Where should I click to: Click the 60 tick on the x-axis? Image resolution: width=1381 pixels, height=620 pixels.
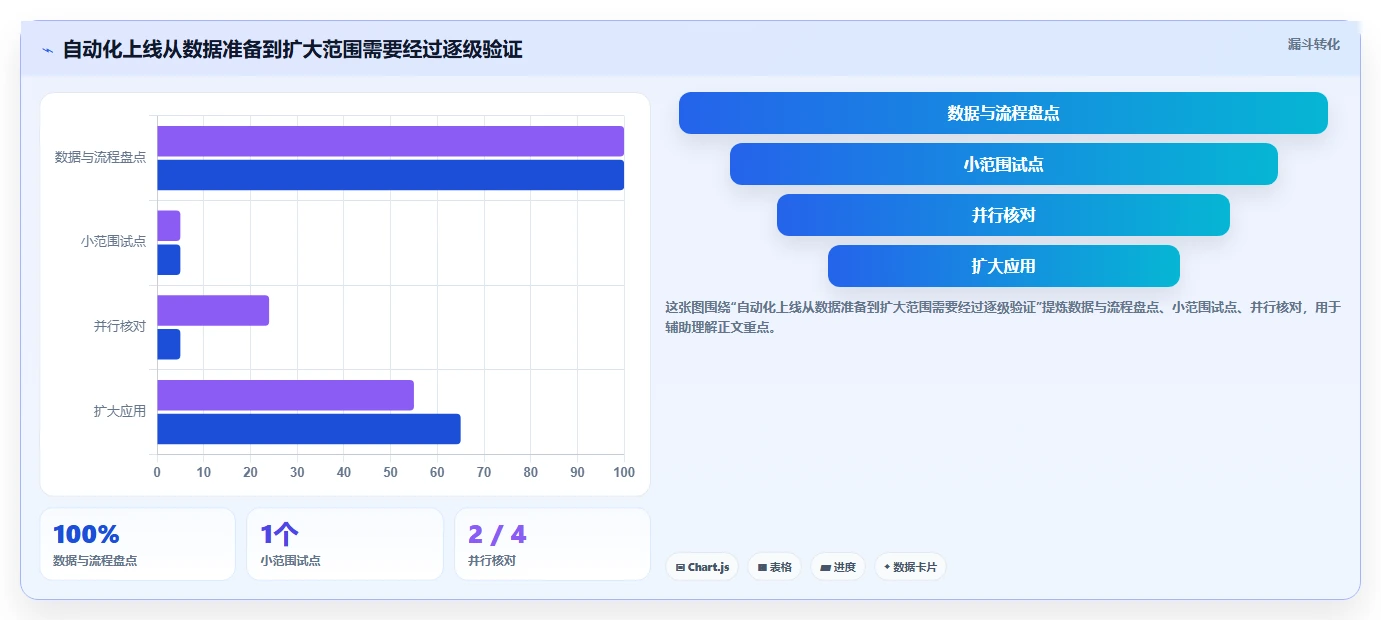click(437, 472)
